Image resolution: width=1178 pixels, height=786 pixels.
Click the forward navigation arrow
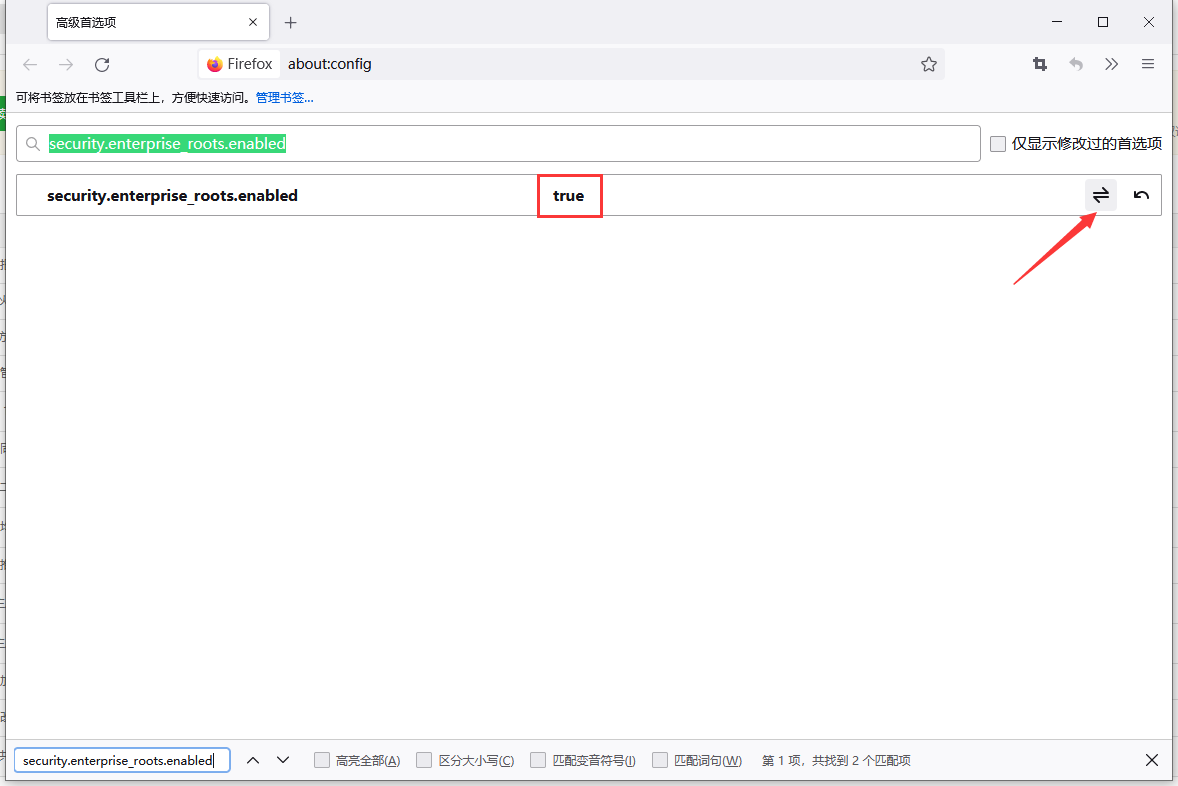coord(66,64)
